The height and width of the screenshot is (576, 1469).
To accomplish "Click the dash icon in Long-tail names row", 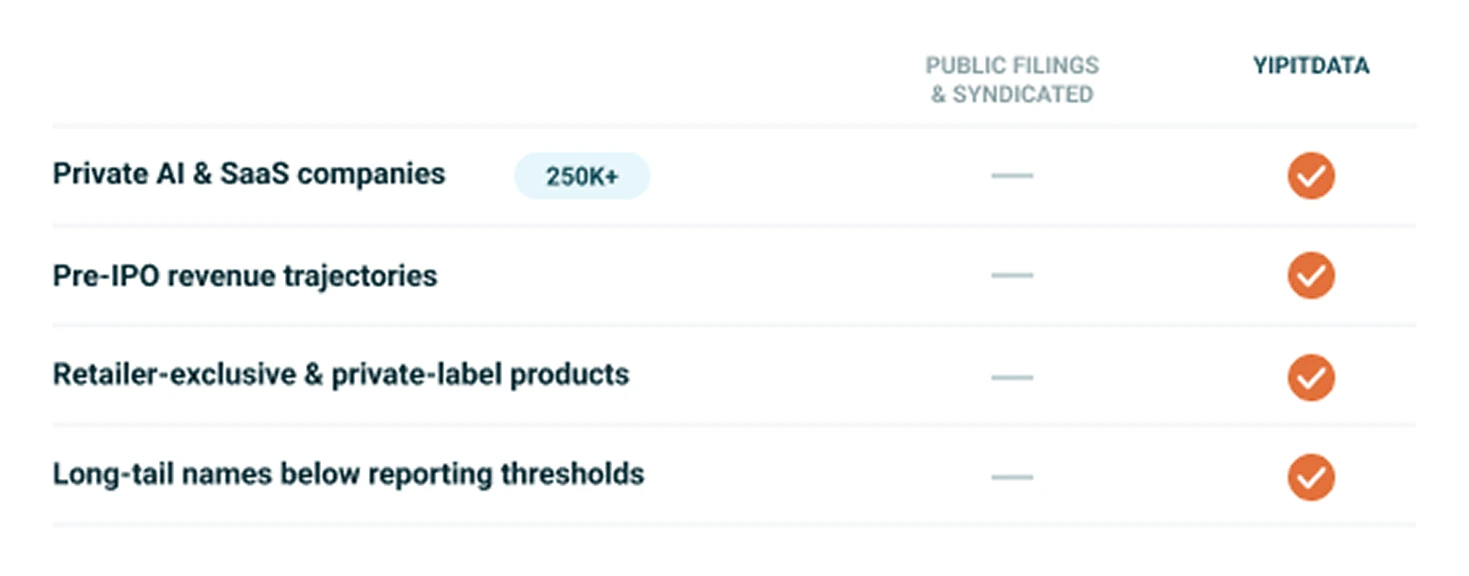I will pos(1012,477).
